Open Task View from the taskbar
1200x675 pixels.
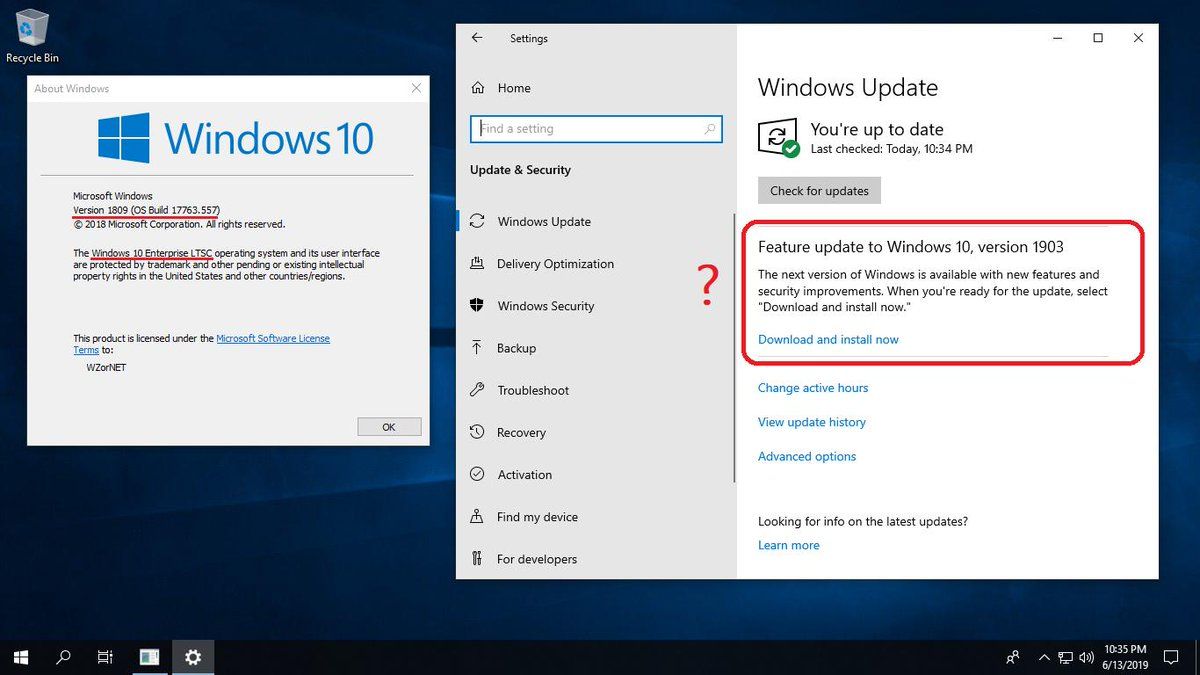pyautogui.click(x=105, y=657)
